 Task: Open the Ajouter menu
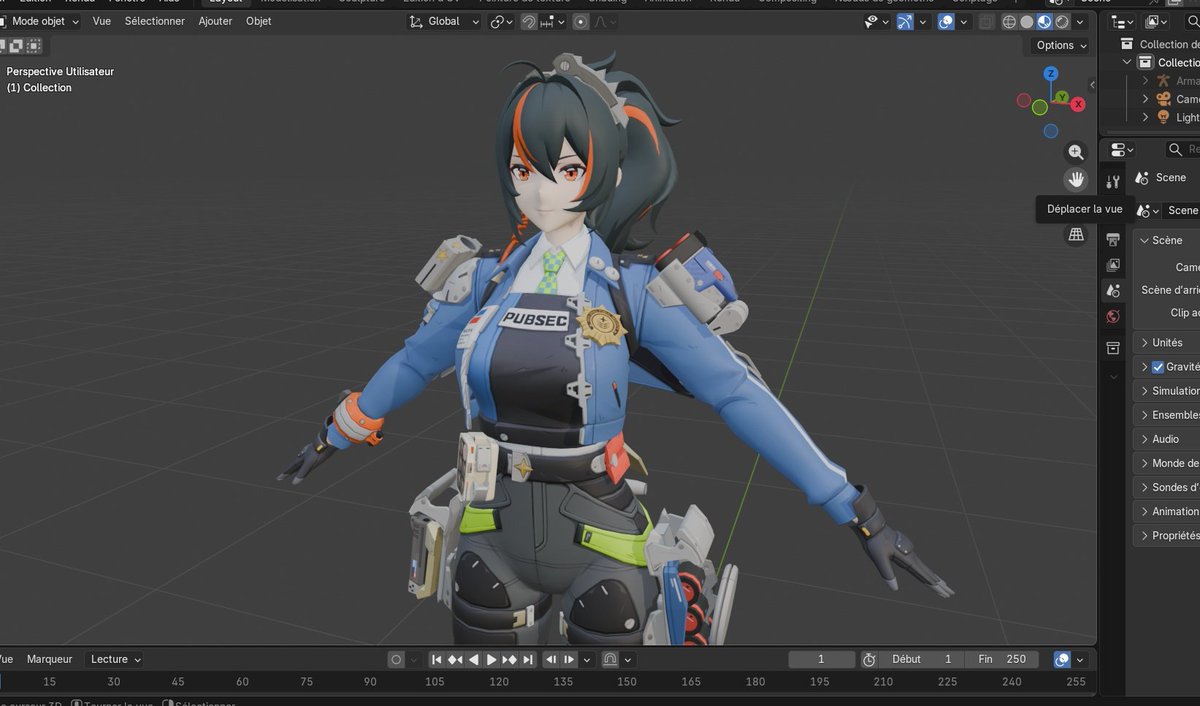point(215,21)
